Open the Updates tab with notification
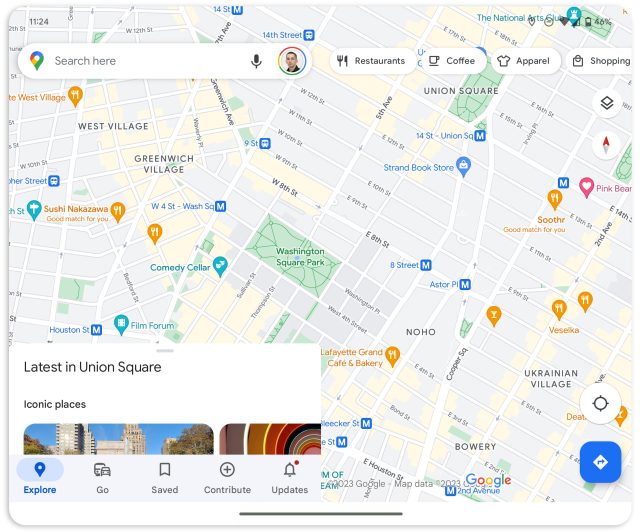This screenshot has height=532, width=640. click(x=290, y=478)
